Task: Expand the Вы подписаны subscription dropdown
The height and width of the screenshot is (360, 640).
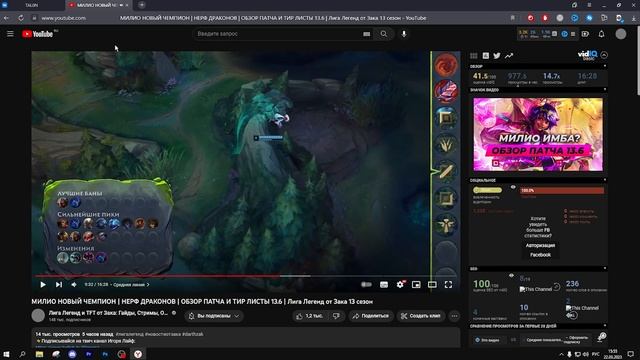Action: (x=213, y=316)
